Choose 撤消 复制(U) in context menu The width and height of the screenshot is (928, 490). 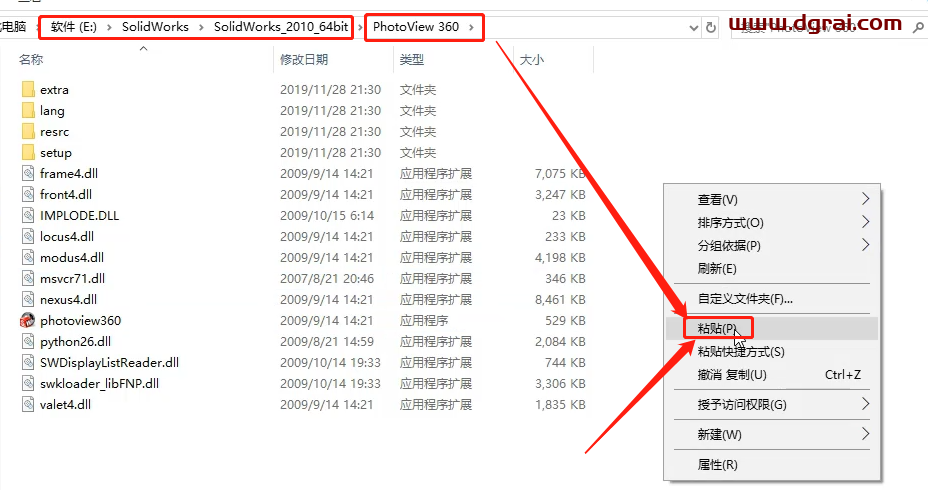pos(772,375)
